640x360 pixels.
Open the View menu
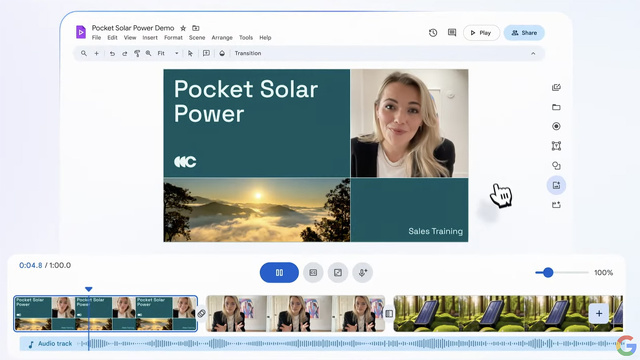click(130, 38)
